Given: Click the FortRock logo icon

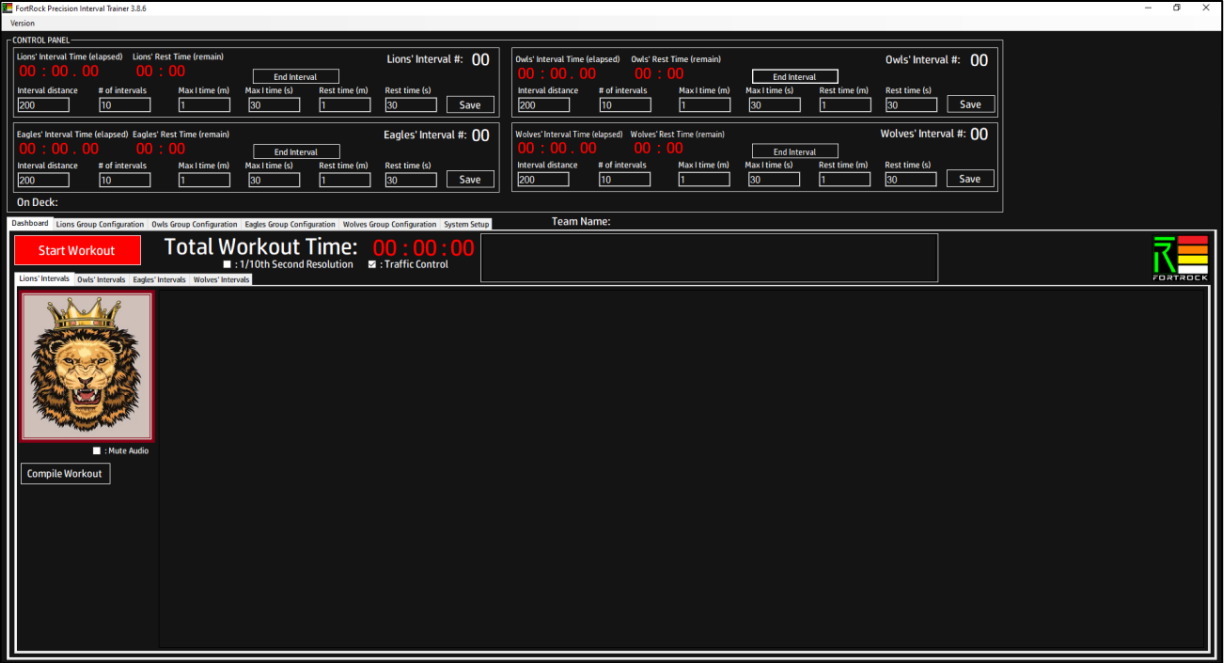Looking at the screenshot, I should (1181, 257).
